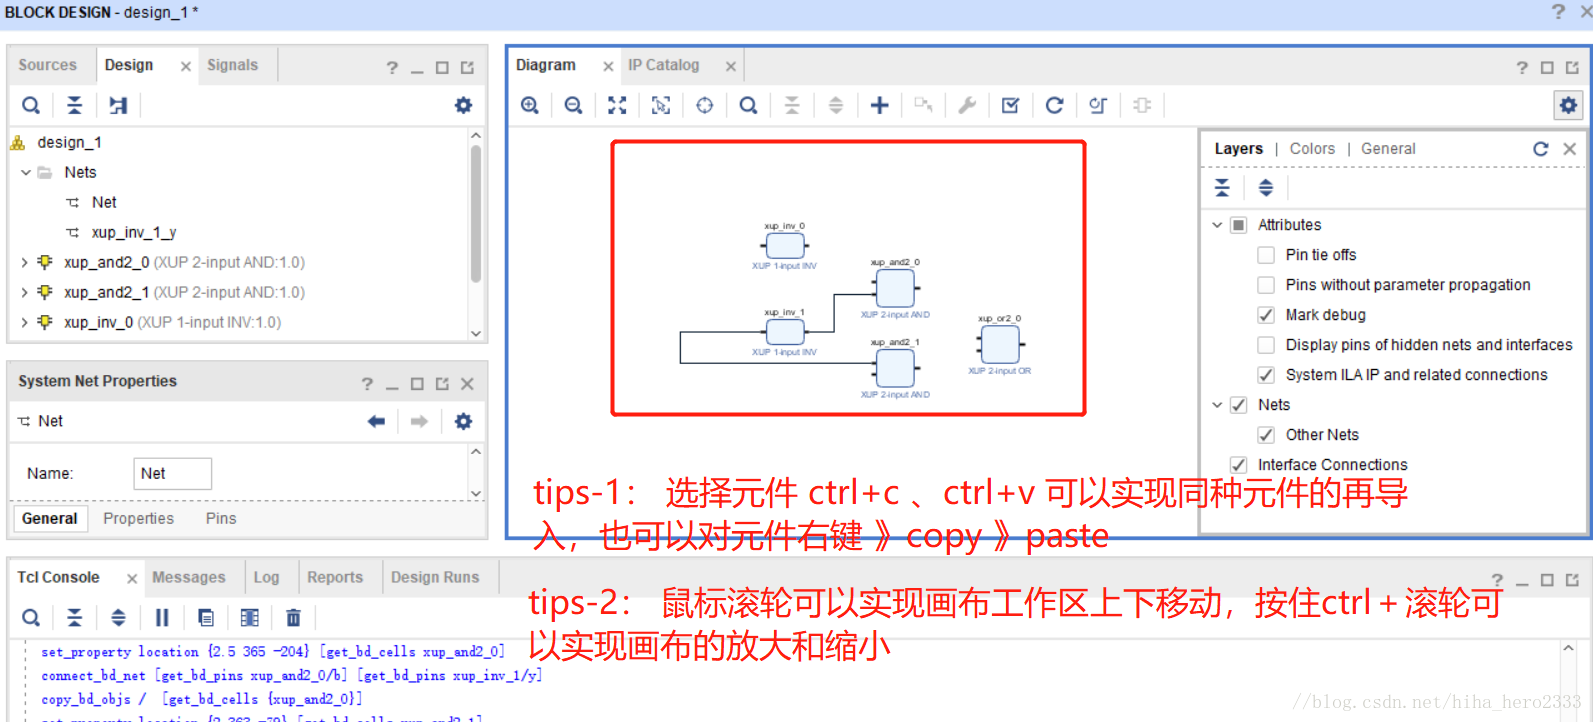Add IP with the plus icon
Screen dimensions: 1593x722
879,105
